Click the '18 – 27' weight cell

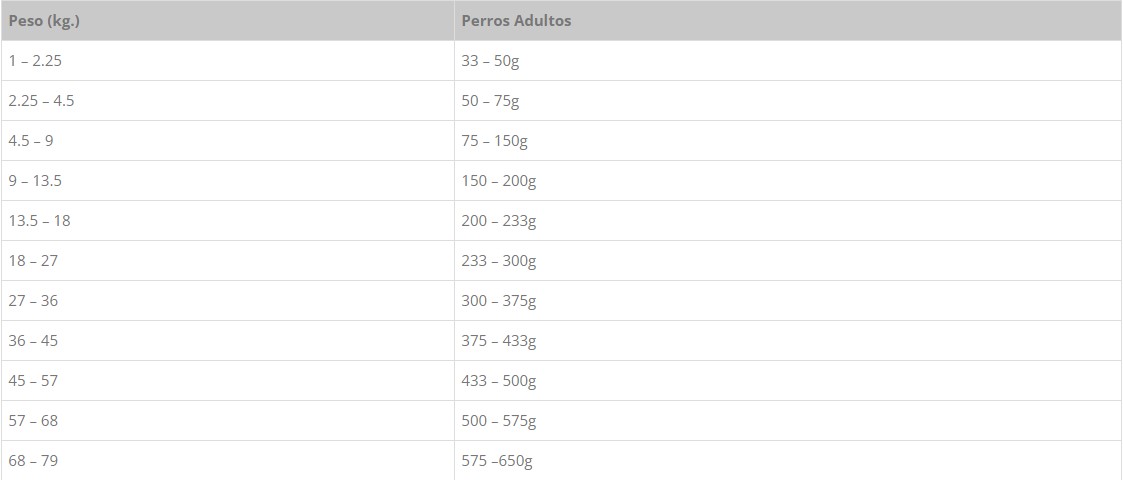tap(33, 261)
